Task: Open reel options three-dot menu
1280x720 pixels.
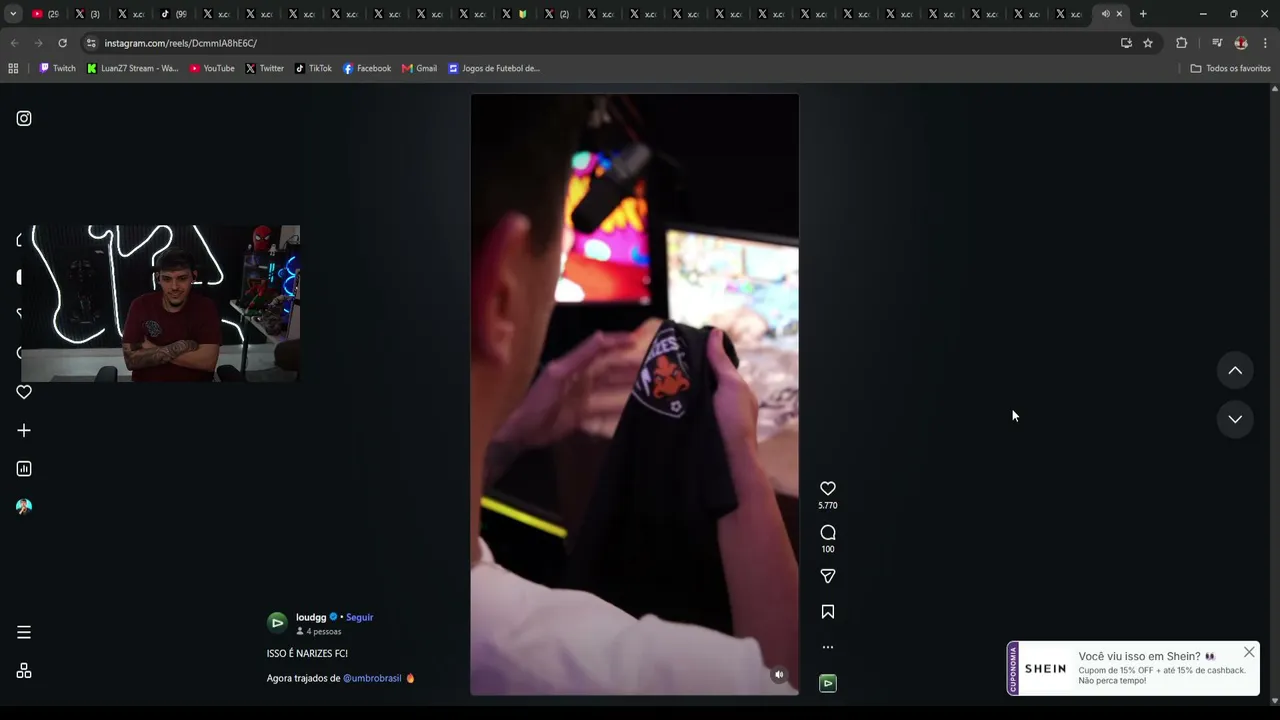Action: pyautogui.click(x=828, y=647)
